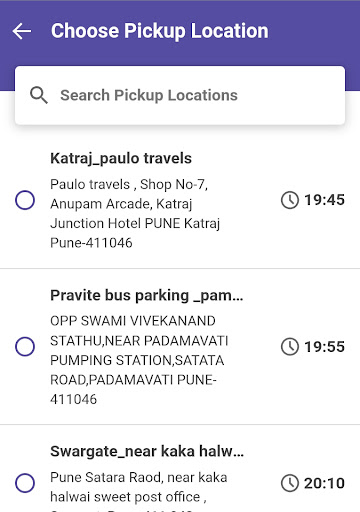This screenshot has height=512, width=360.
Task: Click the clock icon beside 19:45
Action: 290,200
